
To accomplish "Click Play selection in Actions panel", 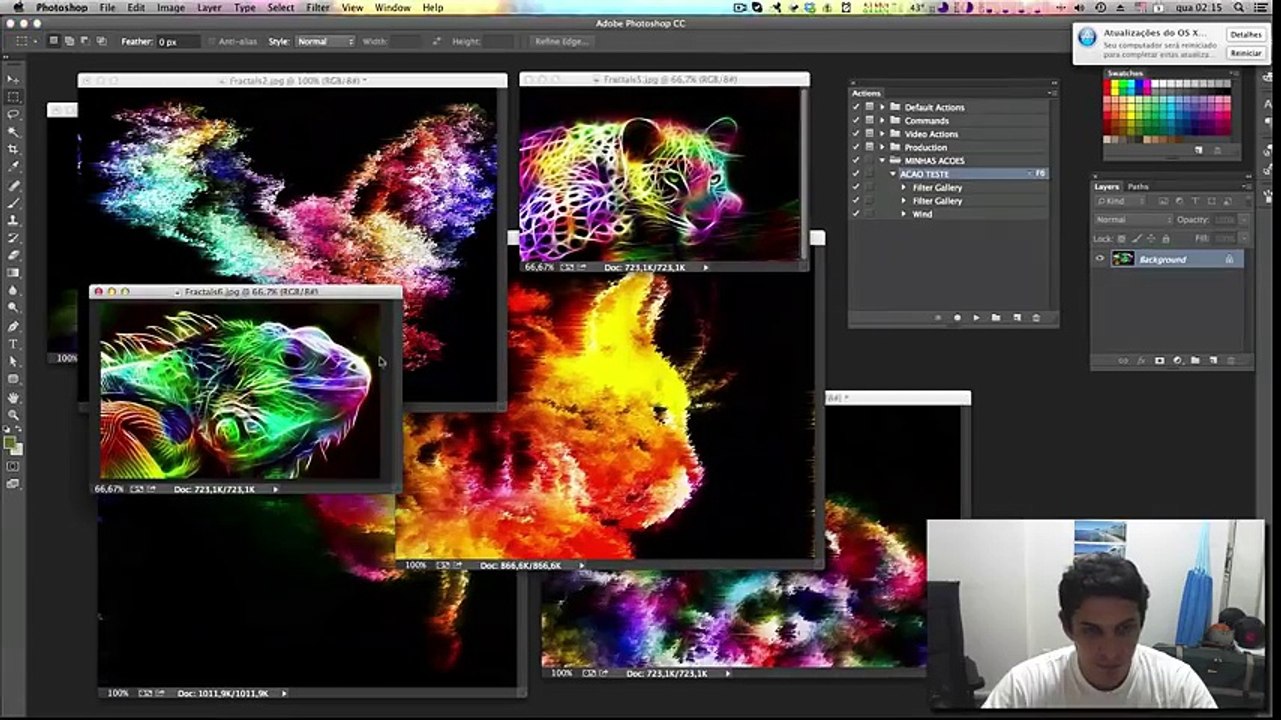I will click(x=977, y=318).
